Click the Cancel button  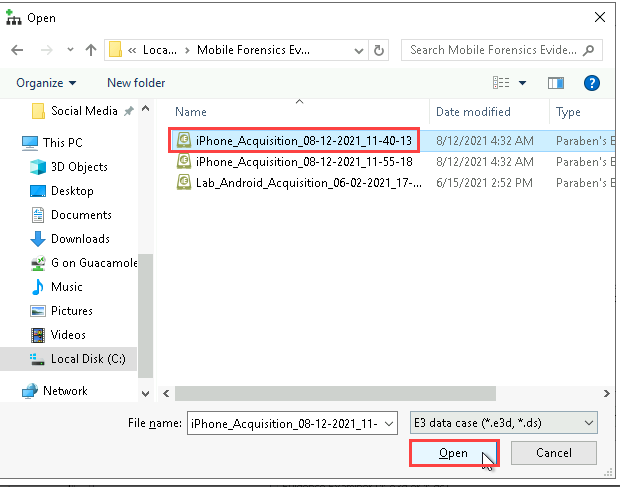coord(554,453)
